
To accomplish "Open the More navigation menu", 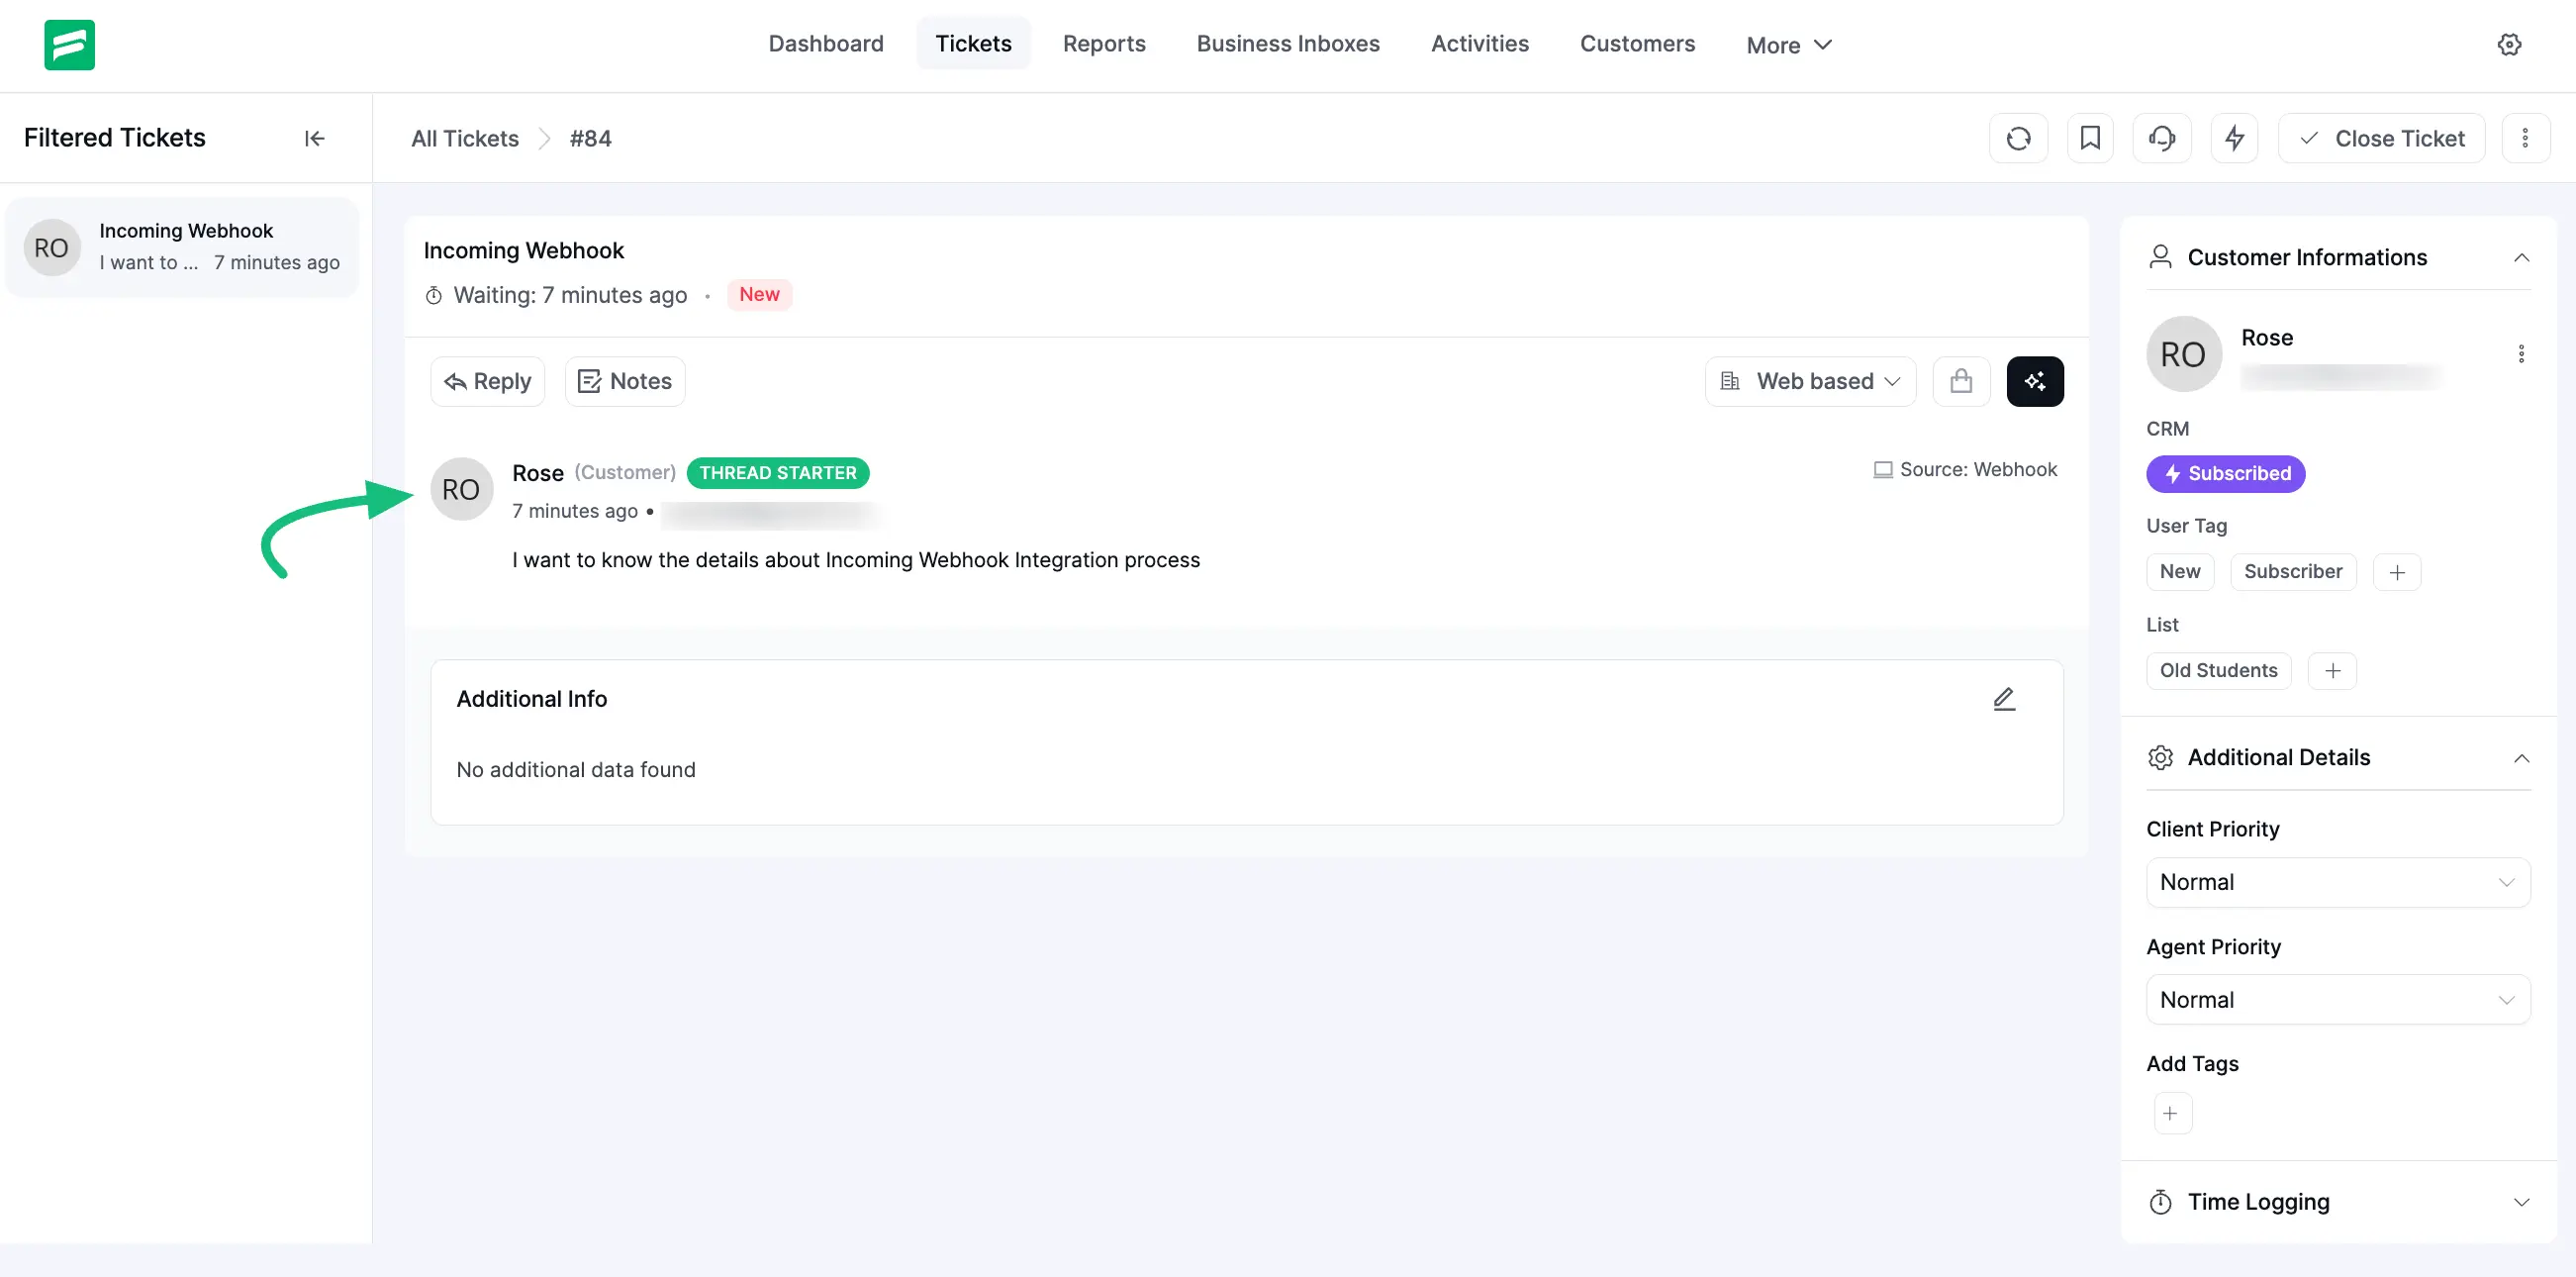I will (x=1788, y=45).
